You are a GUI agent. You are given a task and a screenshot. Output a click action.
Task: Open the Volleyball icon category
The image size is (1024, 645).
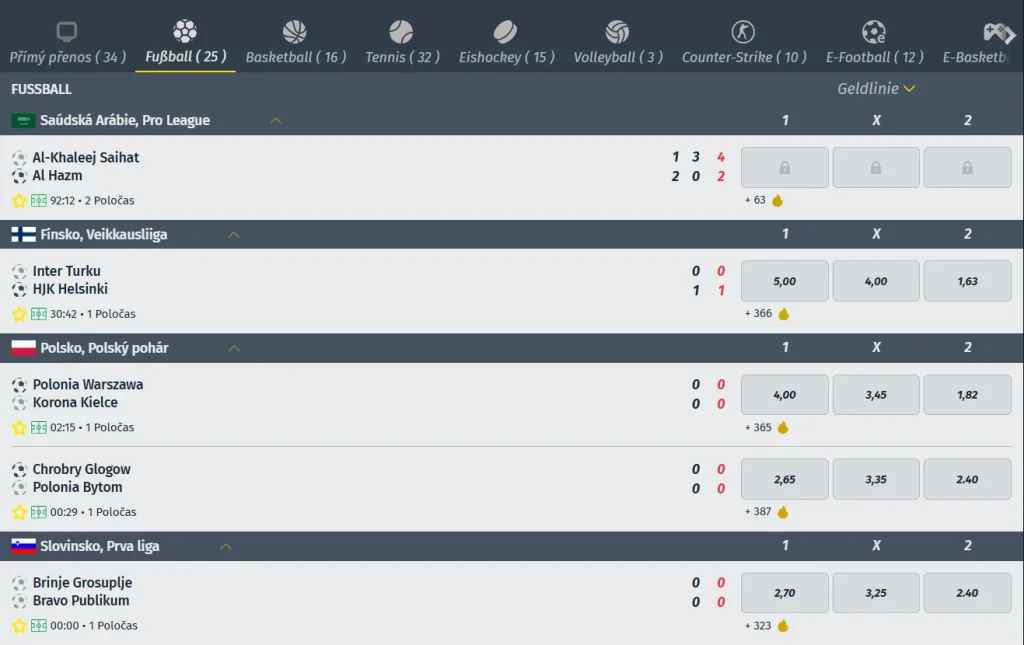[x=617, y=31]
